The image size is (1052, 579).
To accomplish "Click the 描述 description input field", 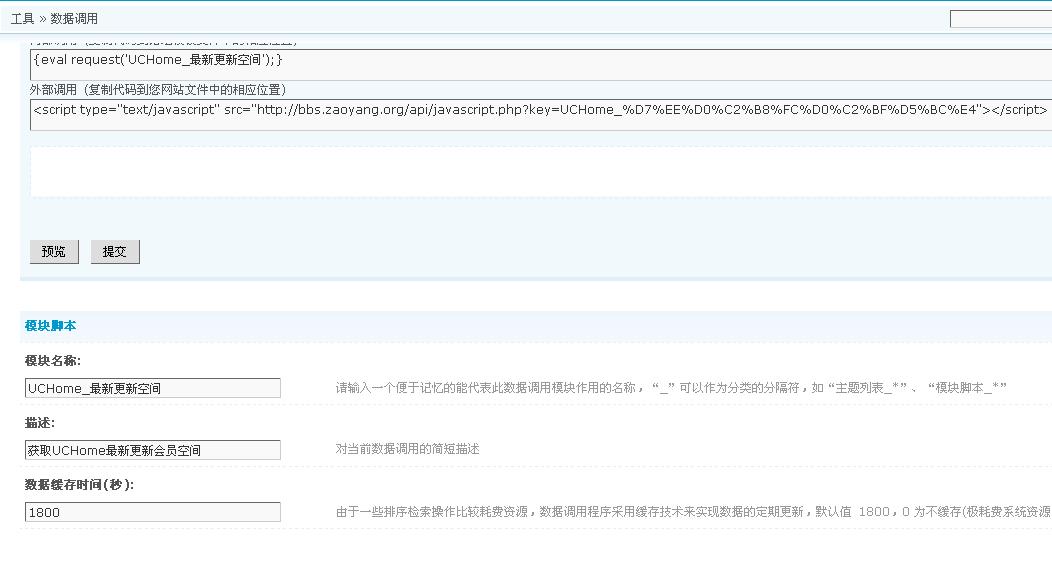I will click(152, 450).
